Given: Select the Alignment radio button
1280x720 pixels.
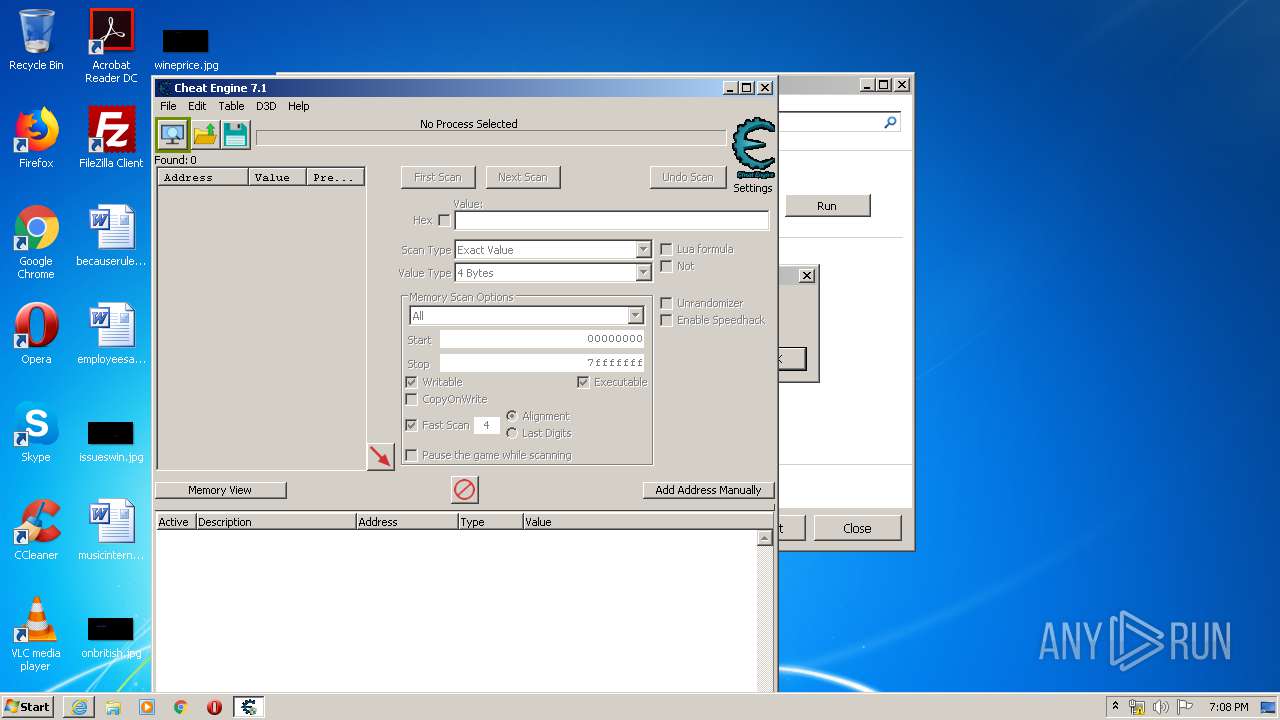Looking at the screenshot, I should 512,416.
